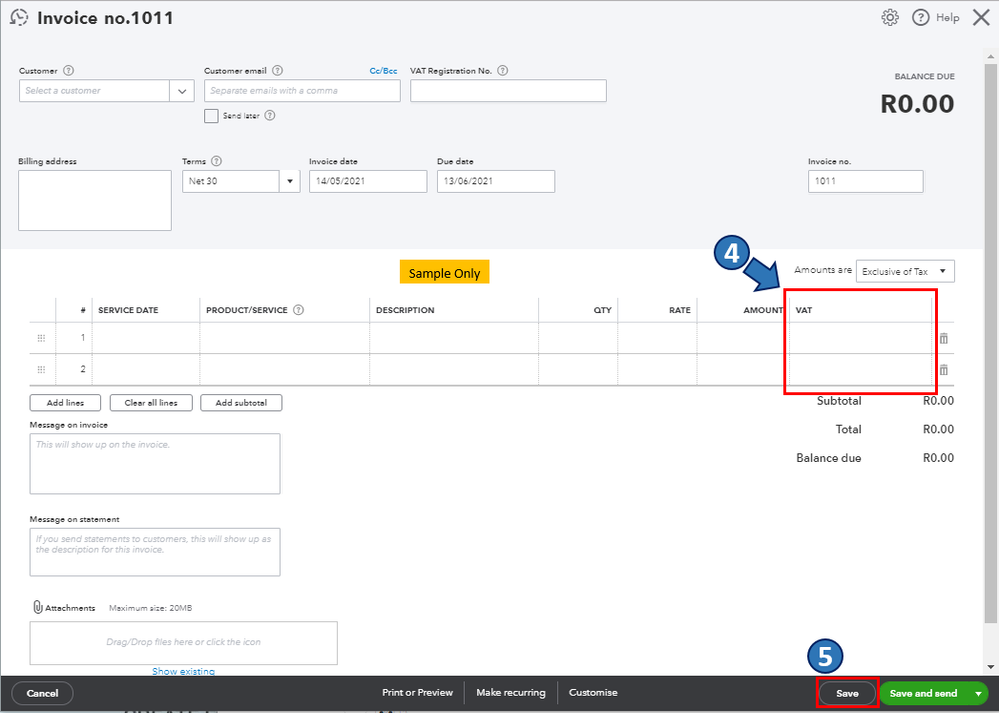Delete line 2 with trash icon

pyautogui.click(x=944, y=370)
